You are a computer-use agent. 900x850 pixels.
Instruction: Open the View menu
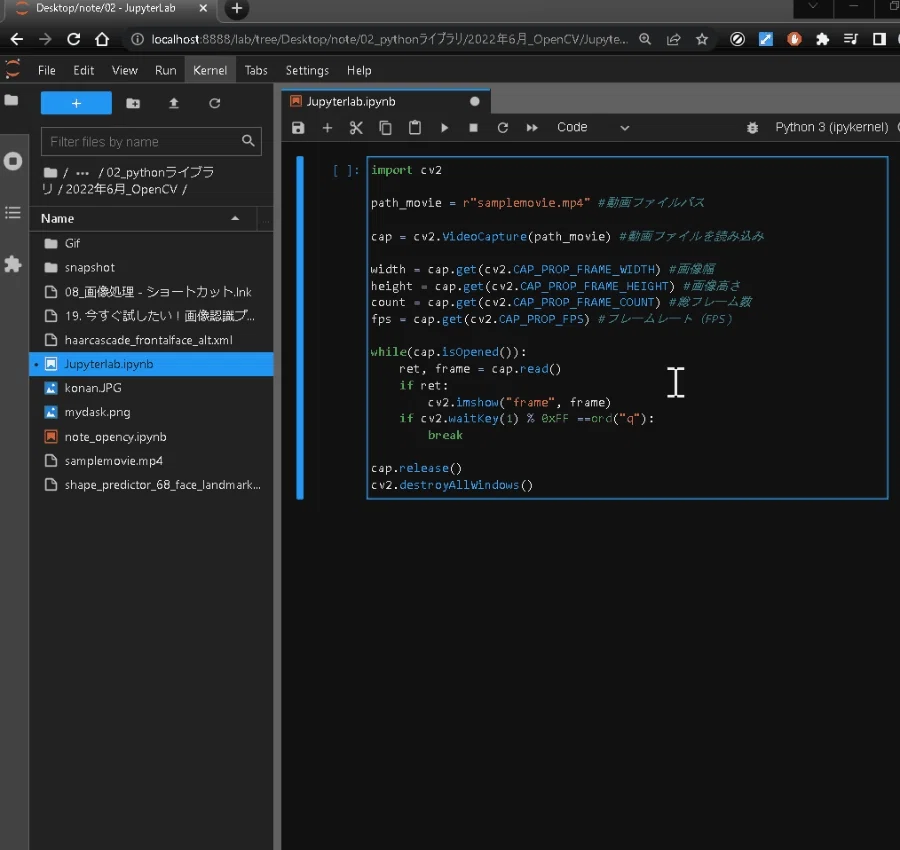(125, 71)
